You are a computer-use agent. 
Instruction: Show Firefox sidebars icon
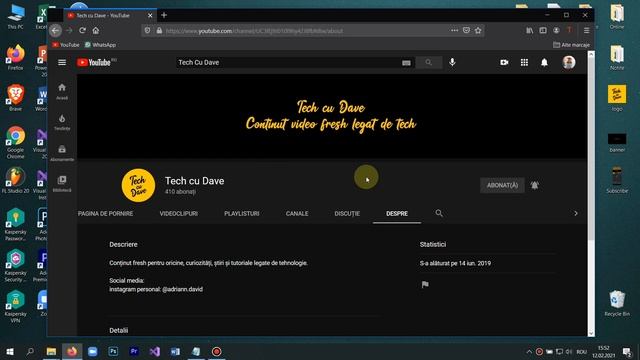(x=543, y=31)
